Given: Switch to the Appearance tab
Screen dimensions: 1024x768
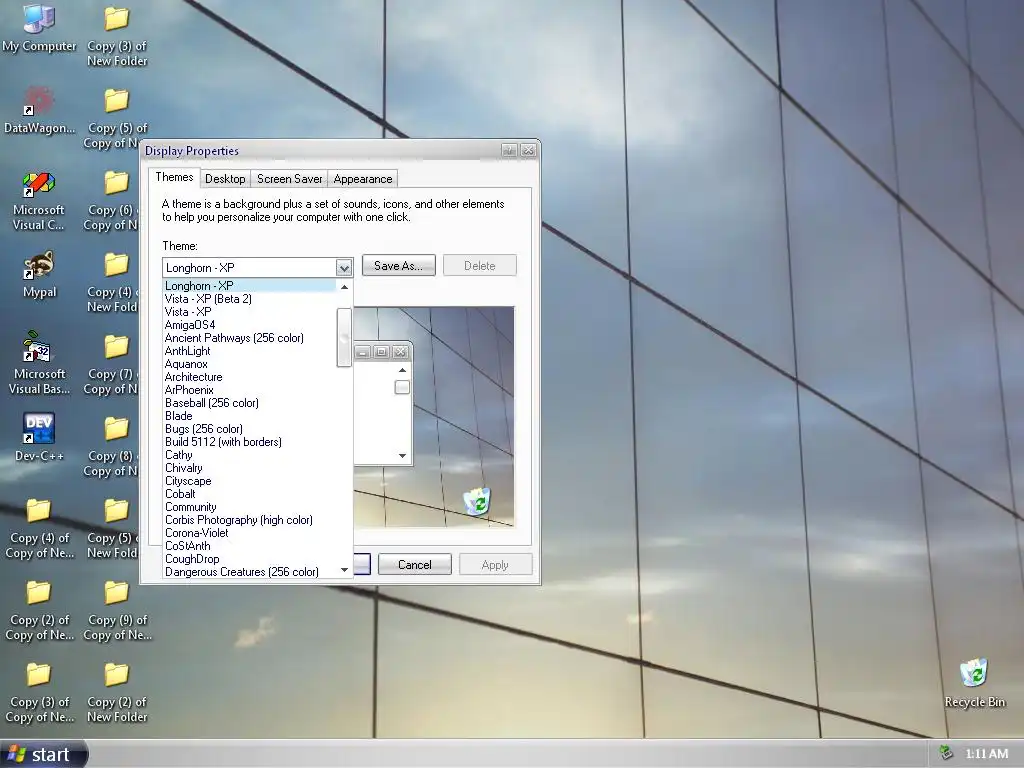Looking at the screenshot, I should pyautogui.click(x=362, y=179).
